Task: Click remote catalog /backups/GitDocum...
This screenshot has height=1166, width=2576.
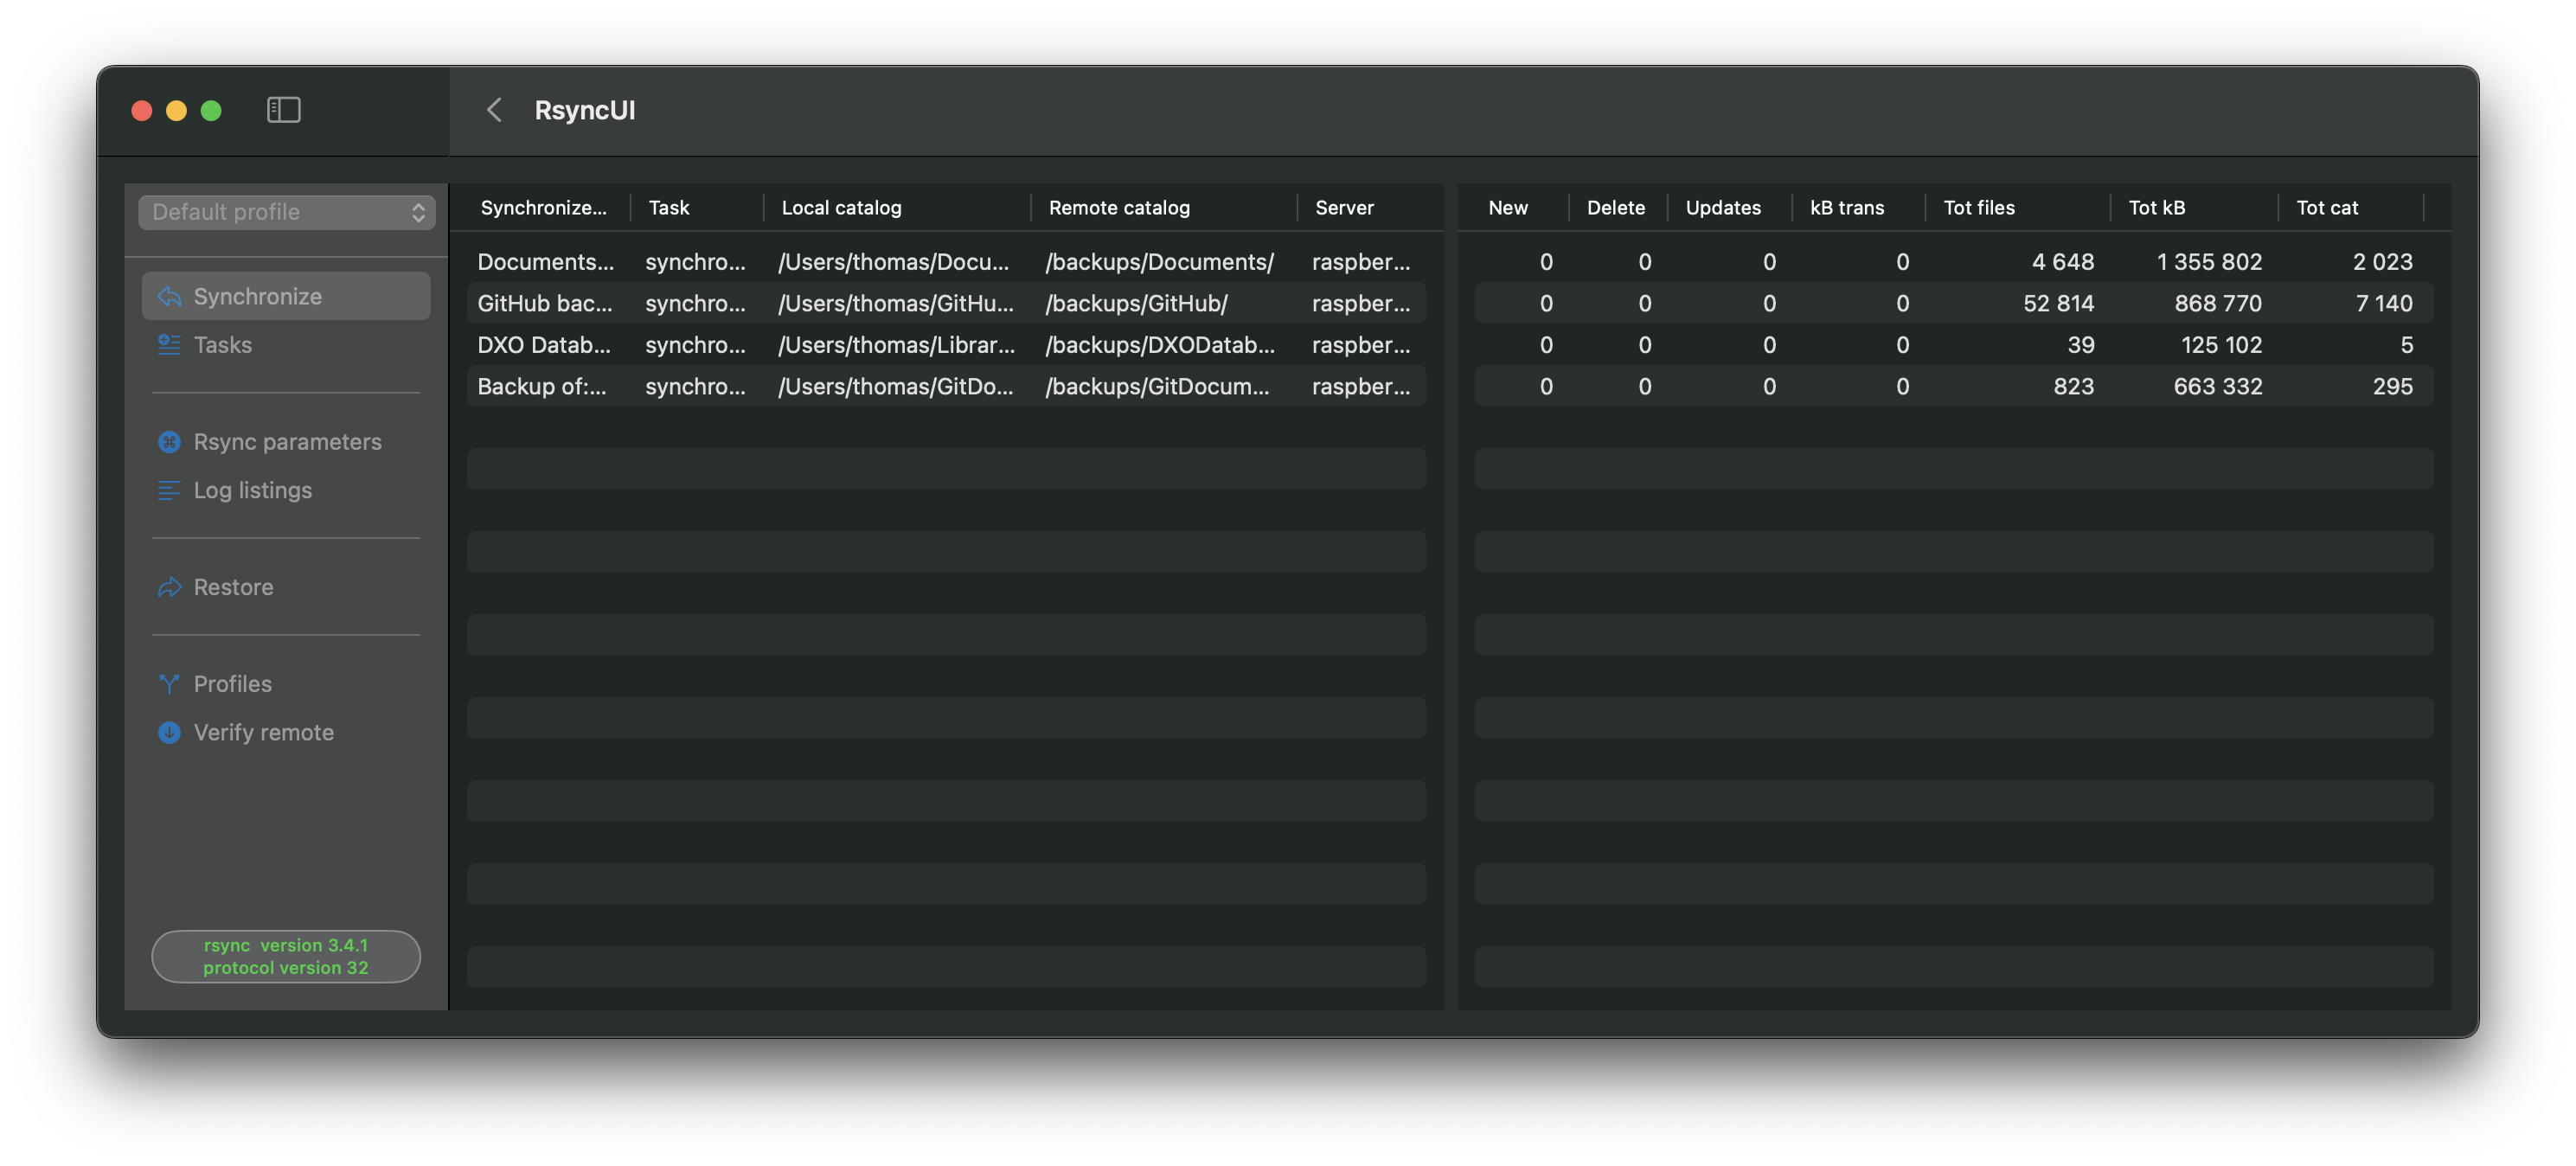Action: (x=1157, y=386)
